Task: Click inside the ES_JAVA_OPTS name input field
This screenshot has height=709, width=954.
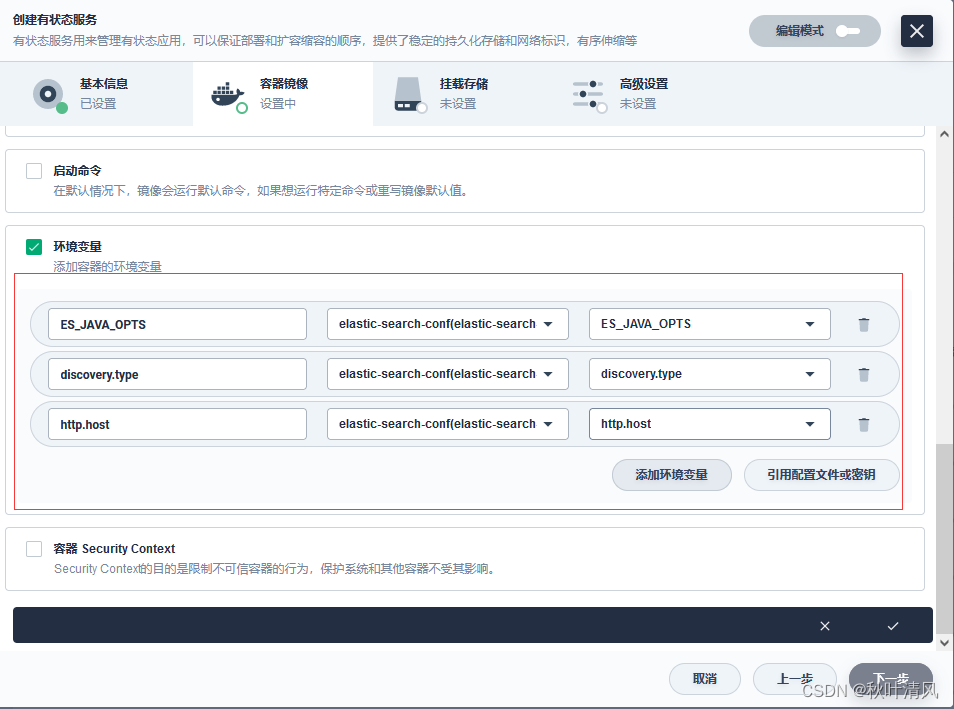Action: [x=177, y=323]
